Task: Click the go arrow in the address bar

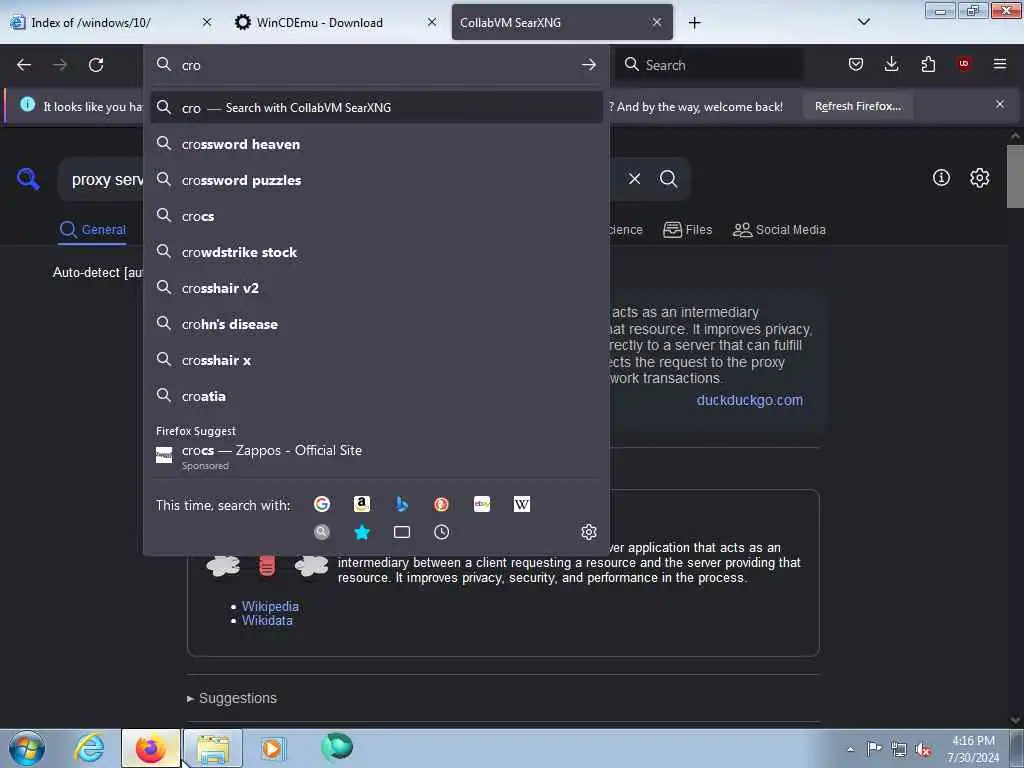Action: (x=588, y=65)
